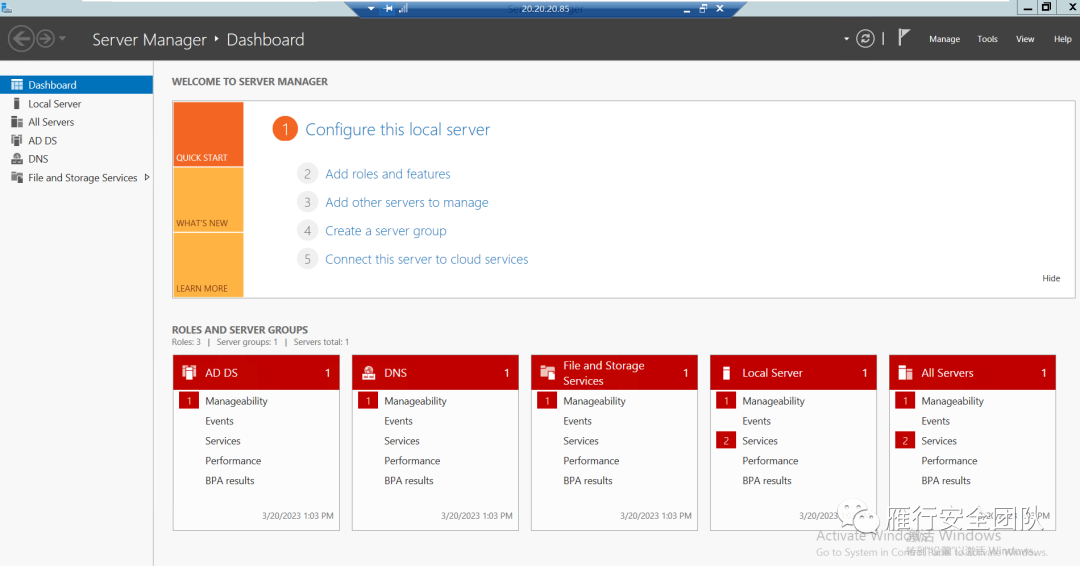Expand dropdown arrow beside refresh icon
The width and height of the screenshot is (1080, 566).
coord(847,39)
